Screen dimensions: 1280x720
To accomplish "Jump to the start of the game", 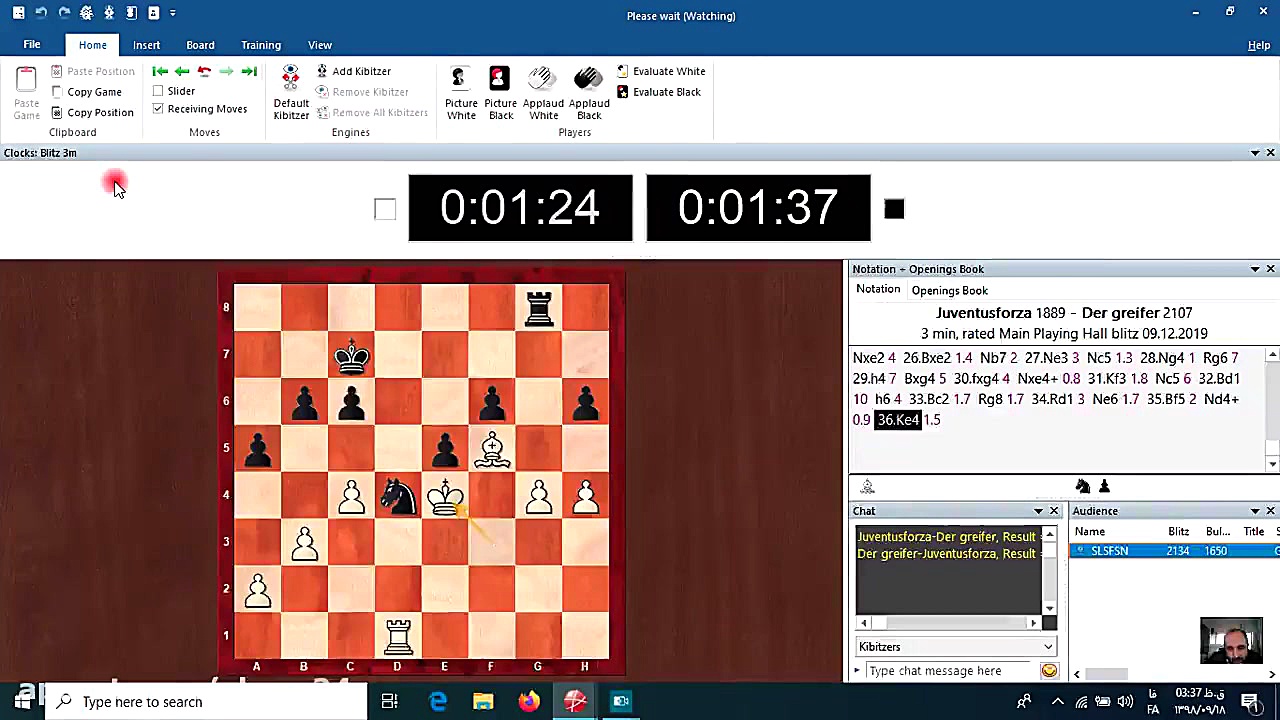I will click(160, 71).
